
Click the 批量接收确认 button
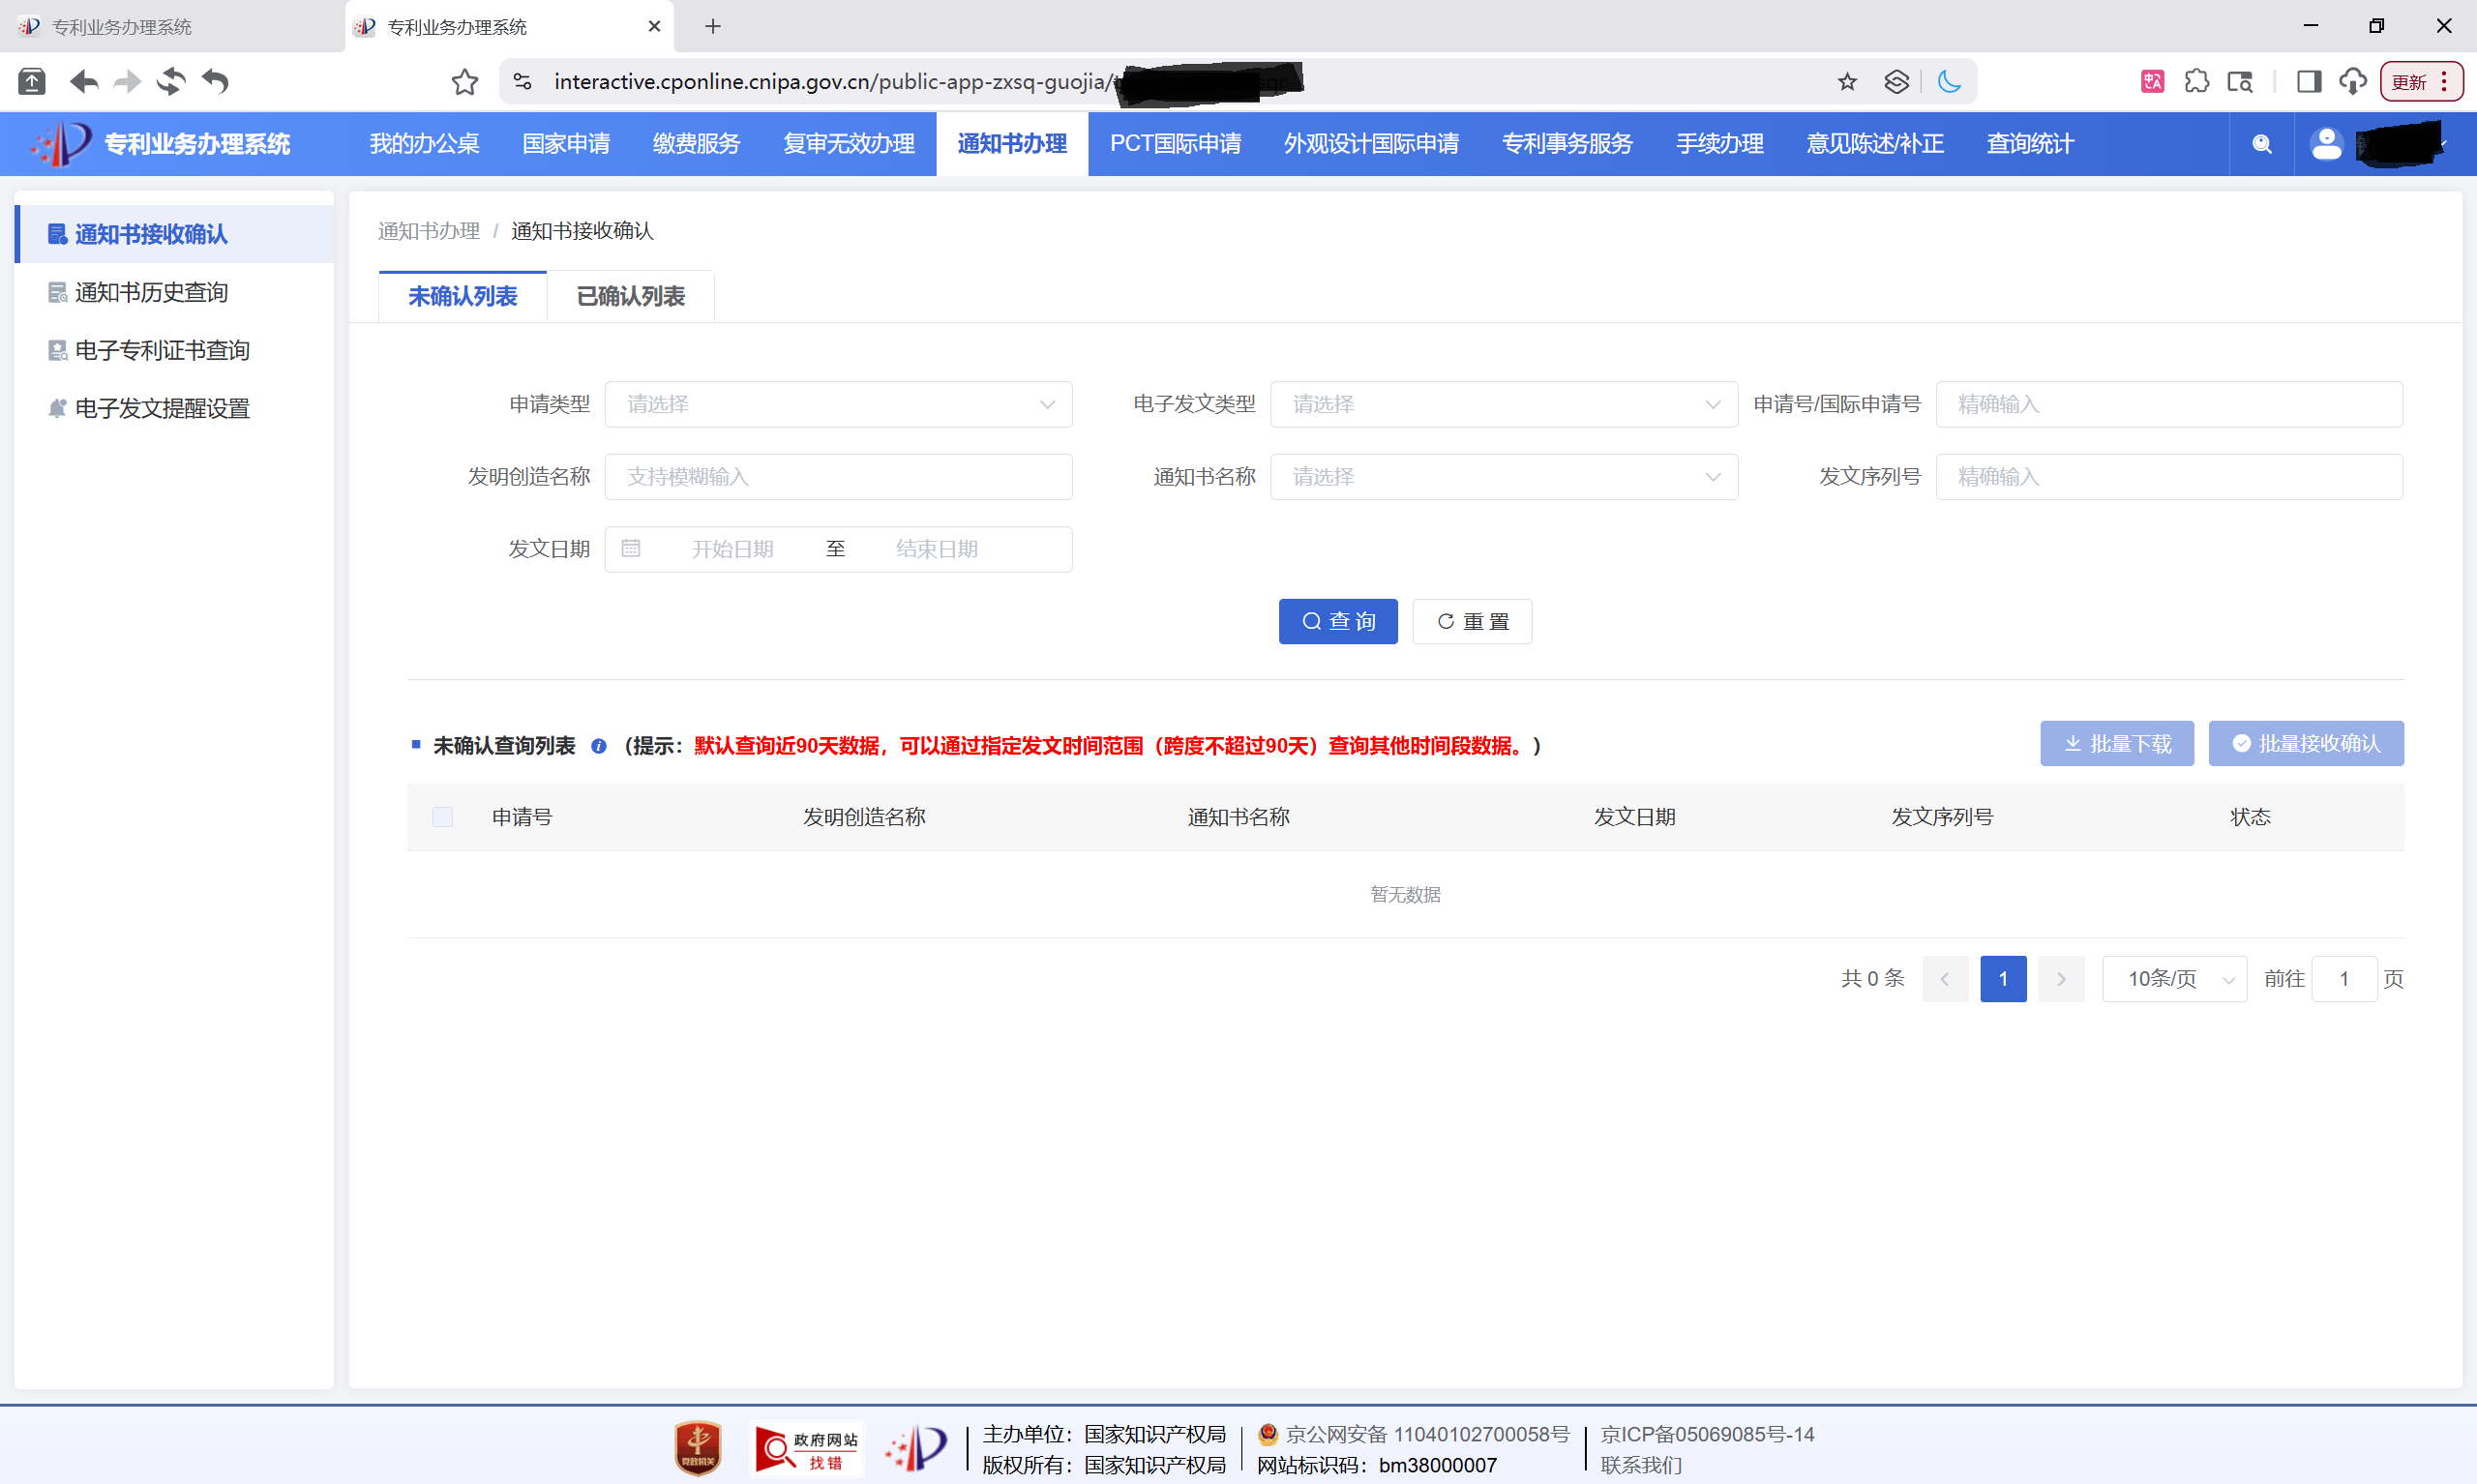(2305, 743)
